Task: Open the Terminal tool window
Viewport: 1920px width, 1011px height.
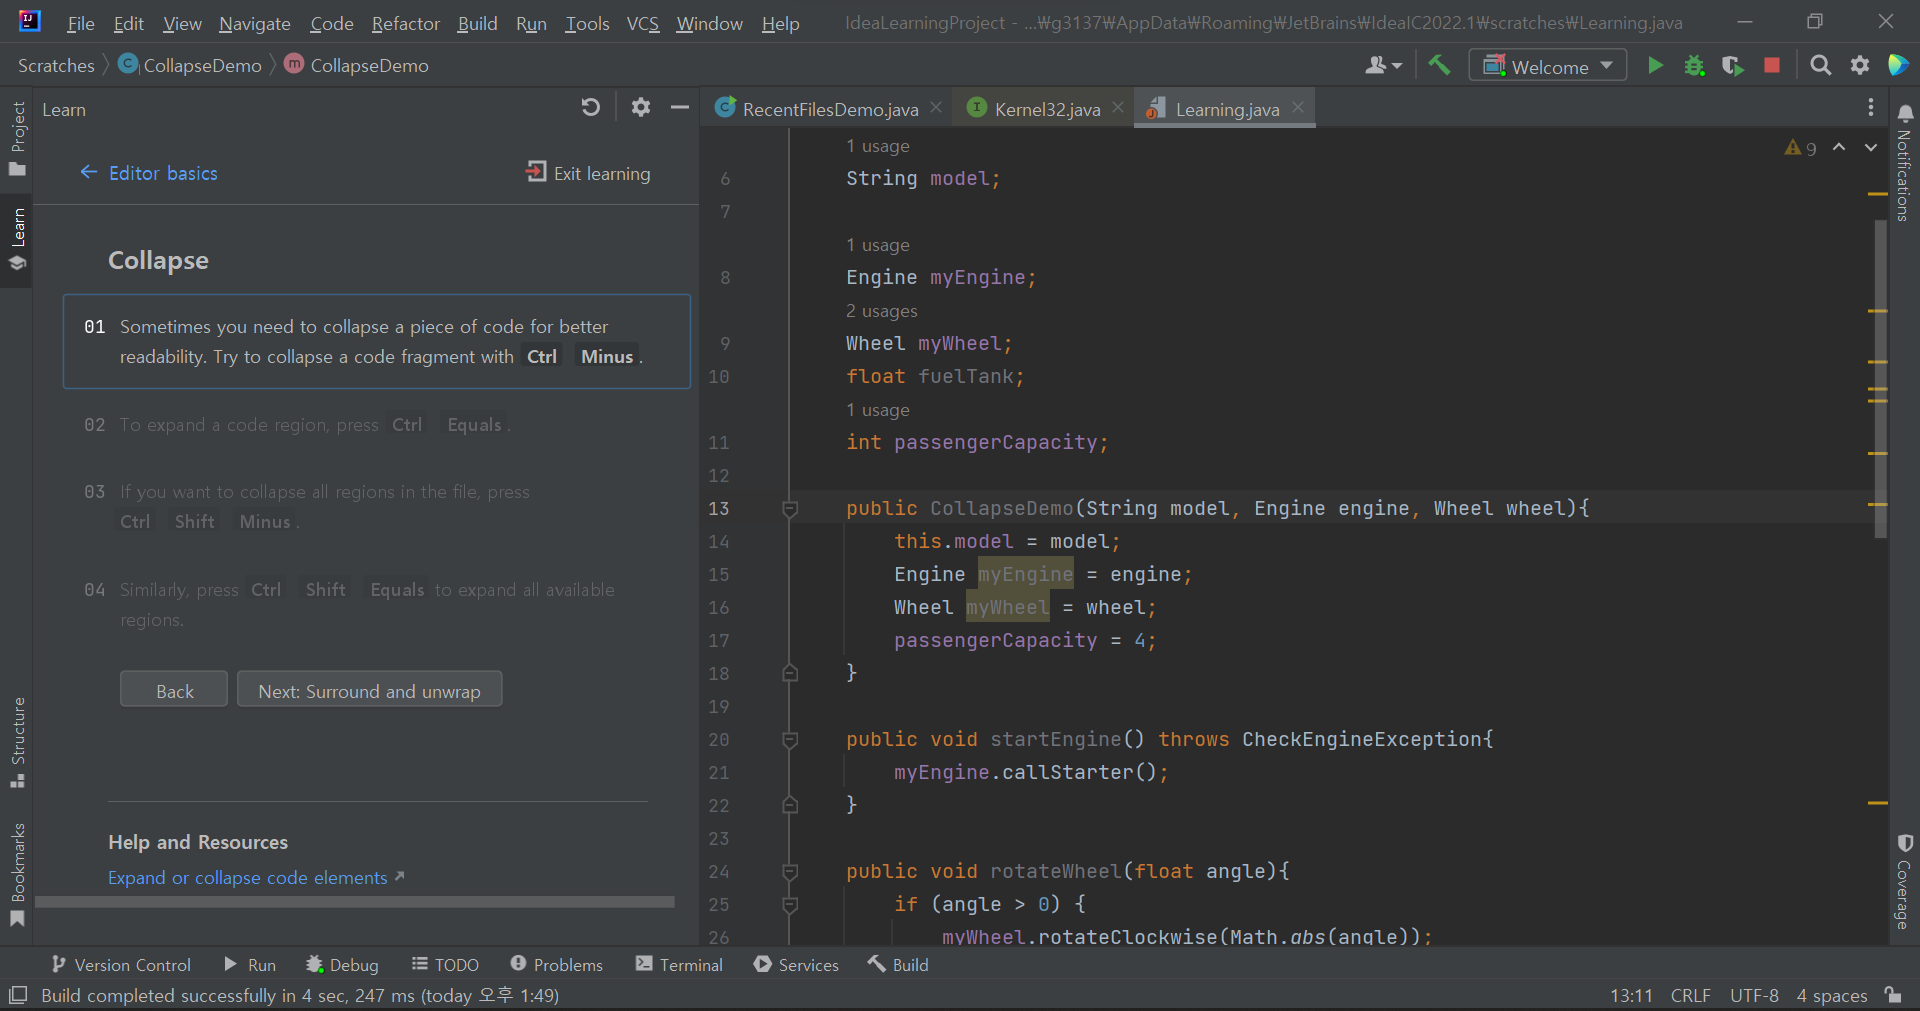Action: [679, 965]
